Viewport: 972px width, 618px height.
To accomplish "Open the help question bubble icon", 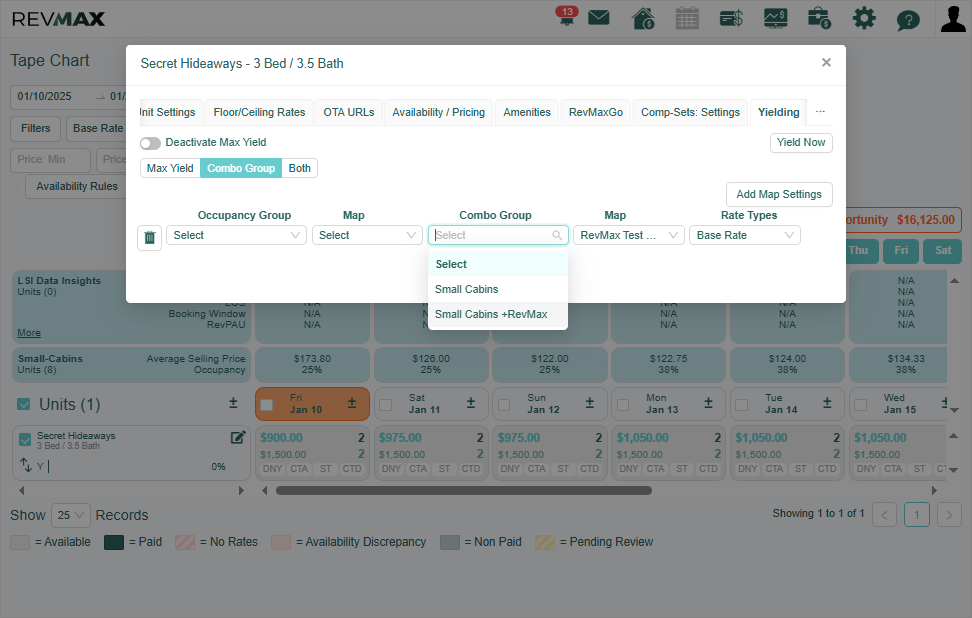I will pos(908,20).
